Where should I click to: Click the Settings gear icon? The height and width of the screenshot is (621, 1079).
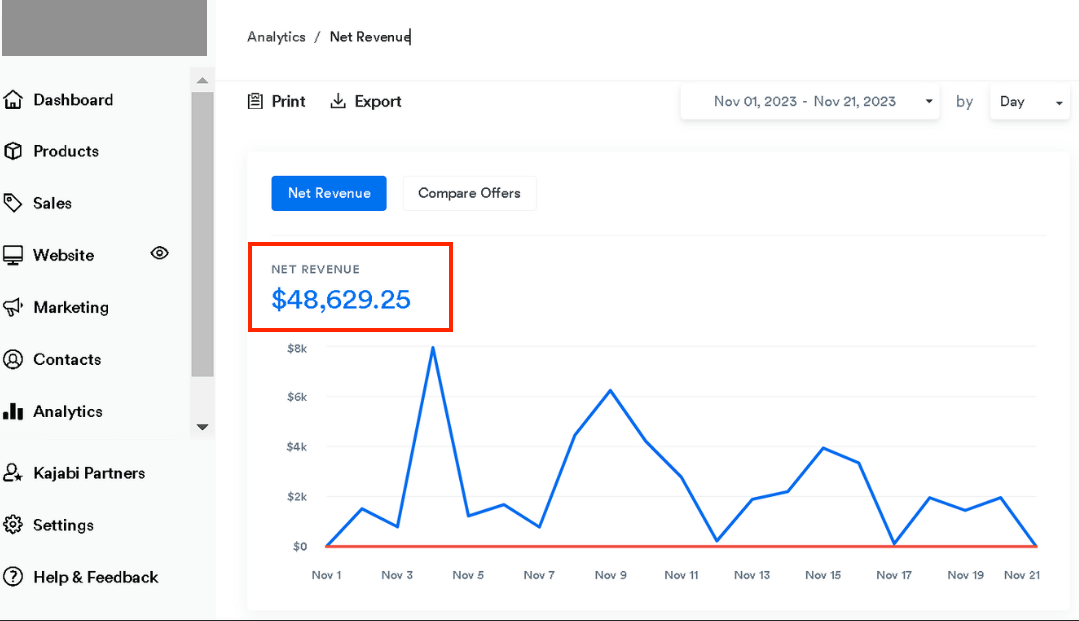tap(13, 526)
